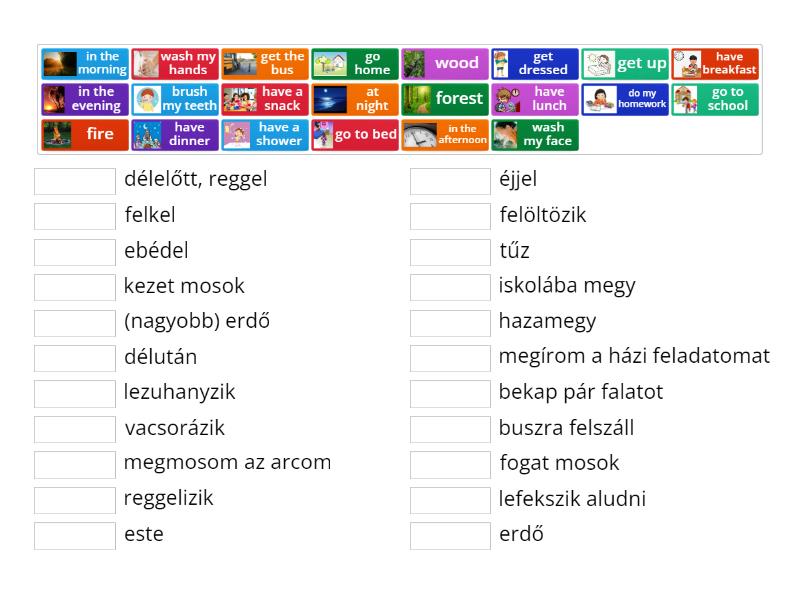Select the empty box beside 'este'
The width and height of the screenshot is (800, 600).
tap(75, 535)
